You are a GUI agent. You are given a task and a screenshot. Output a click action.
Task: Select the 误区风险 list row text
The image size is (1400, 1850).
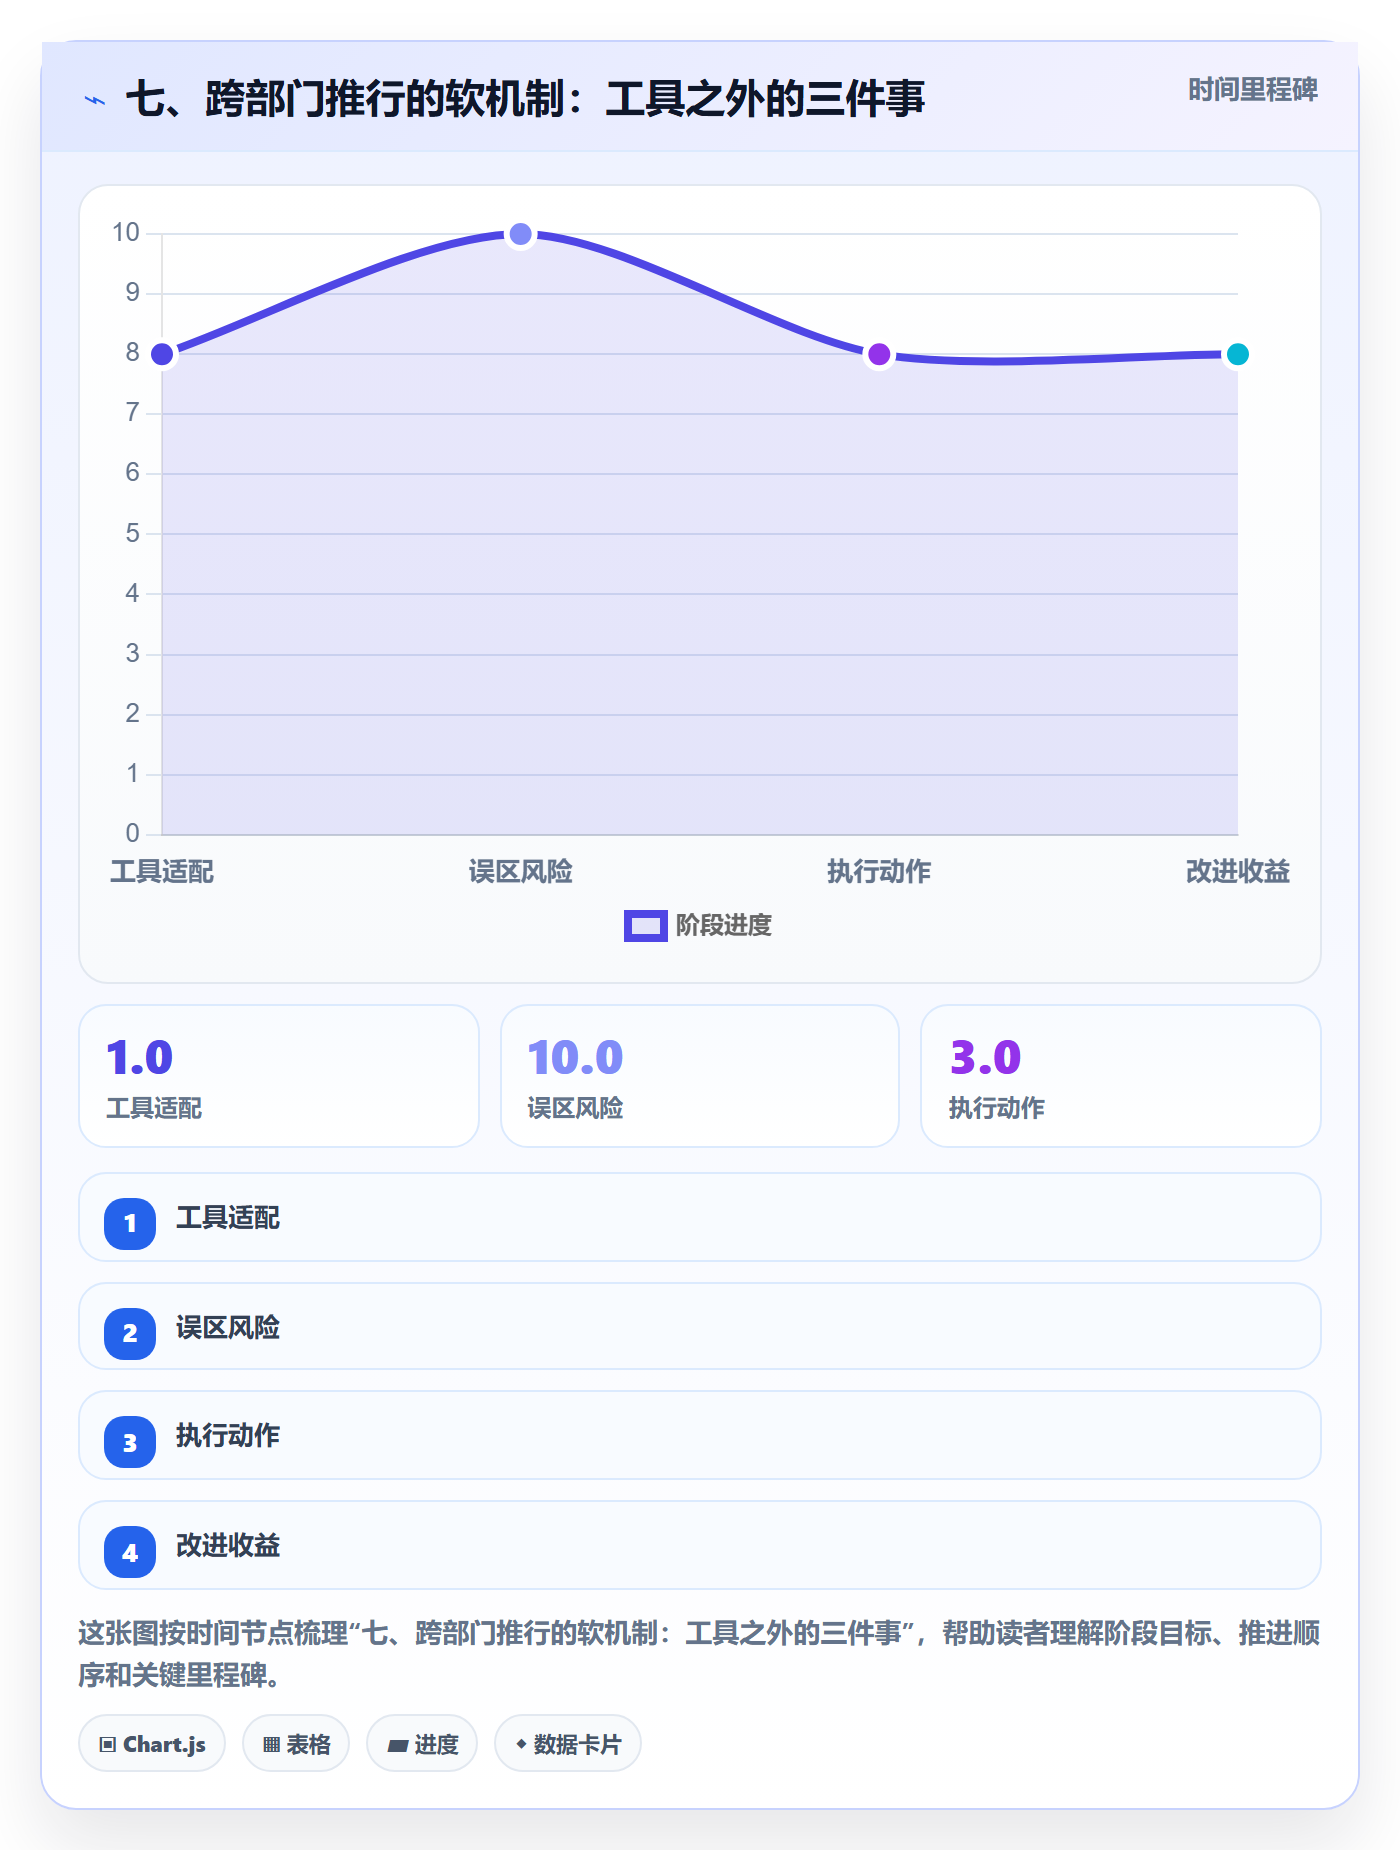coord(228,1328)
